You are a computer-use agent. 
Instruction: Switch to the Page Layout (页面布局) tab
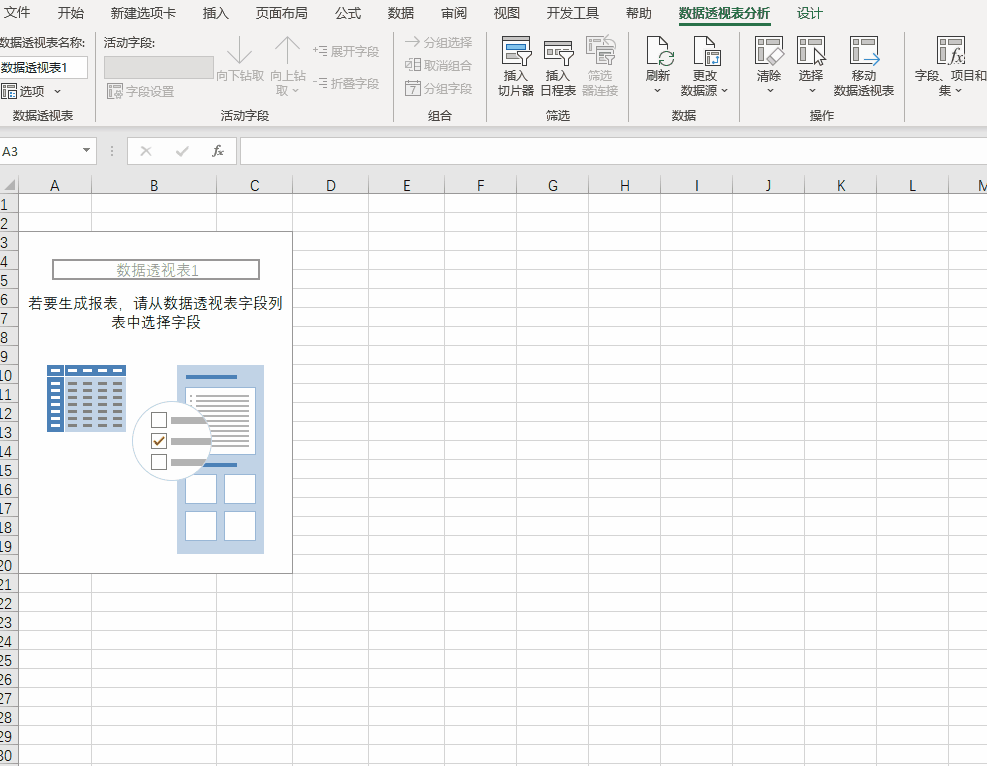[x=281, y=13]
